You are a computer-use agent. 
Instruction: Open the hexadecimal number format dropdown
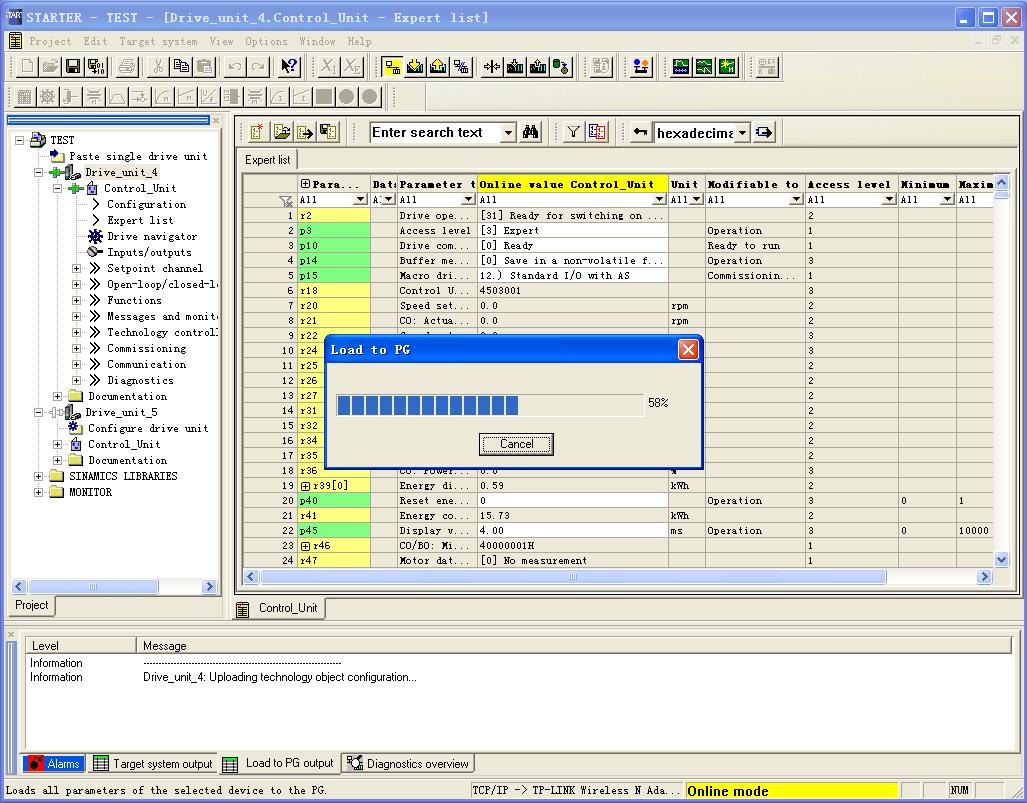[743, 133]
